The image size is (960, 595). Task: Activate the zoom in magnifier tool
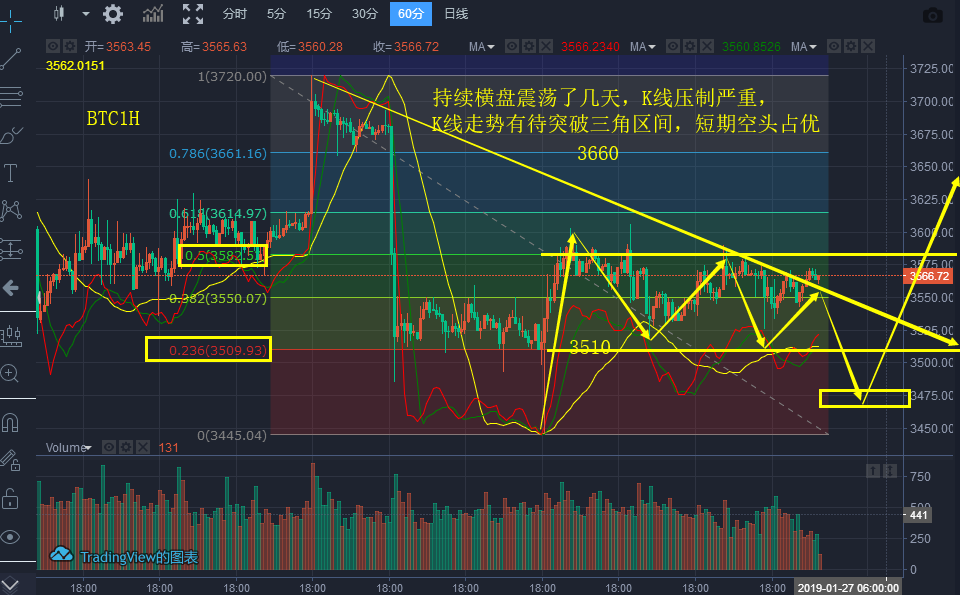click(10, 373)
